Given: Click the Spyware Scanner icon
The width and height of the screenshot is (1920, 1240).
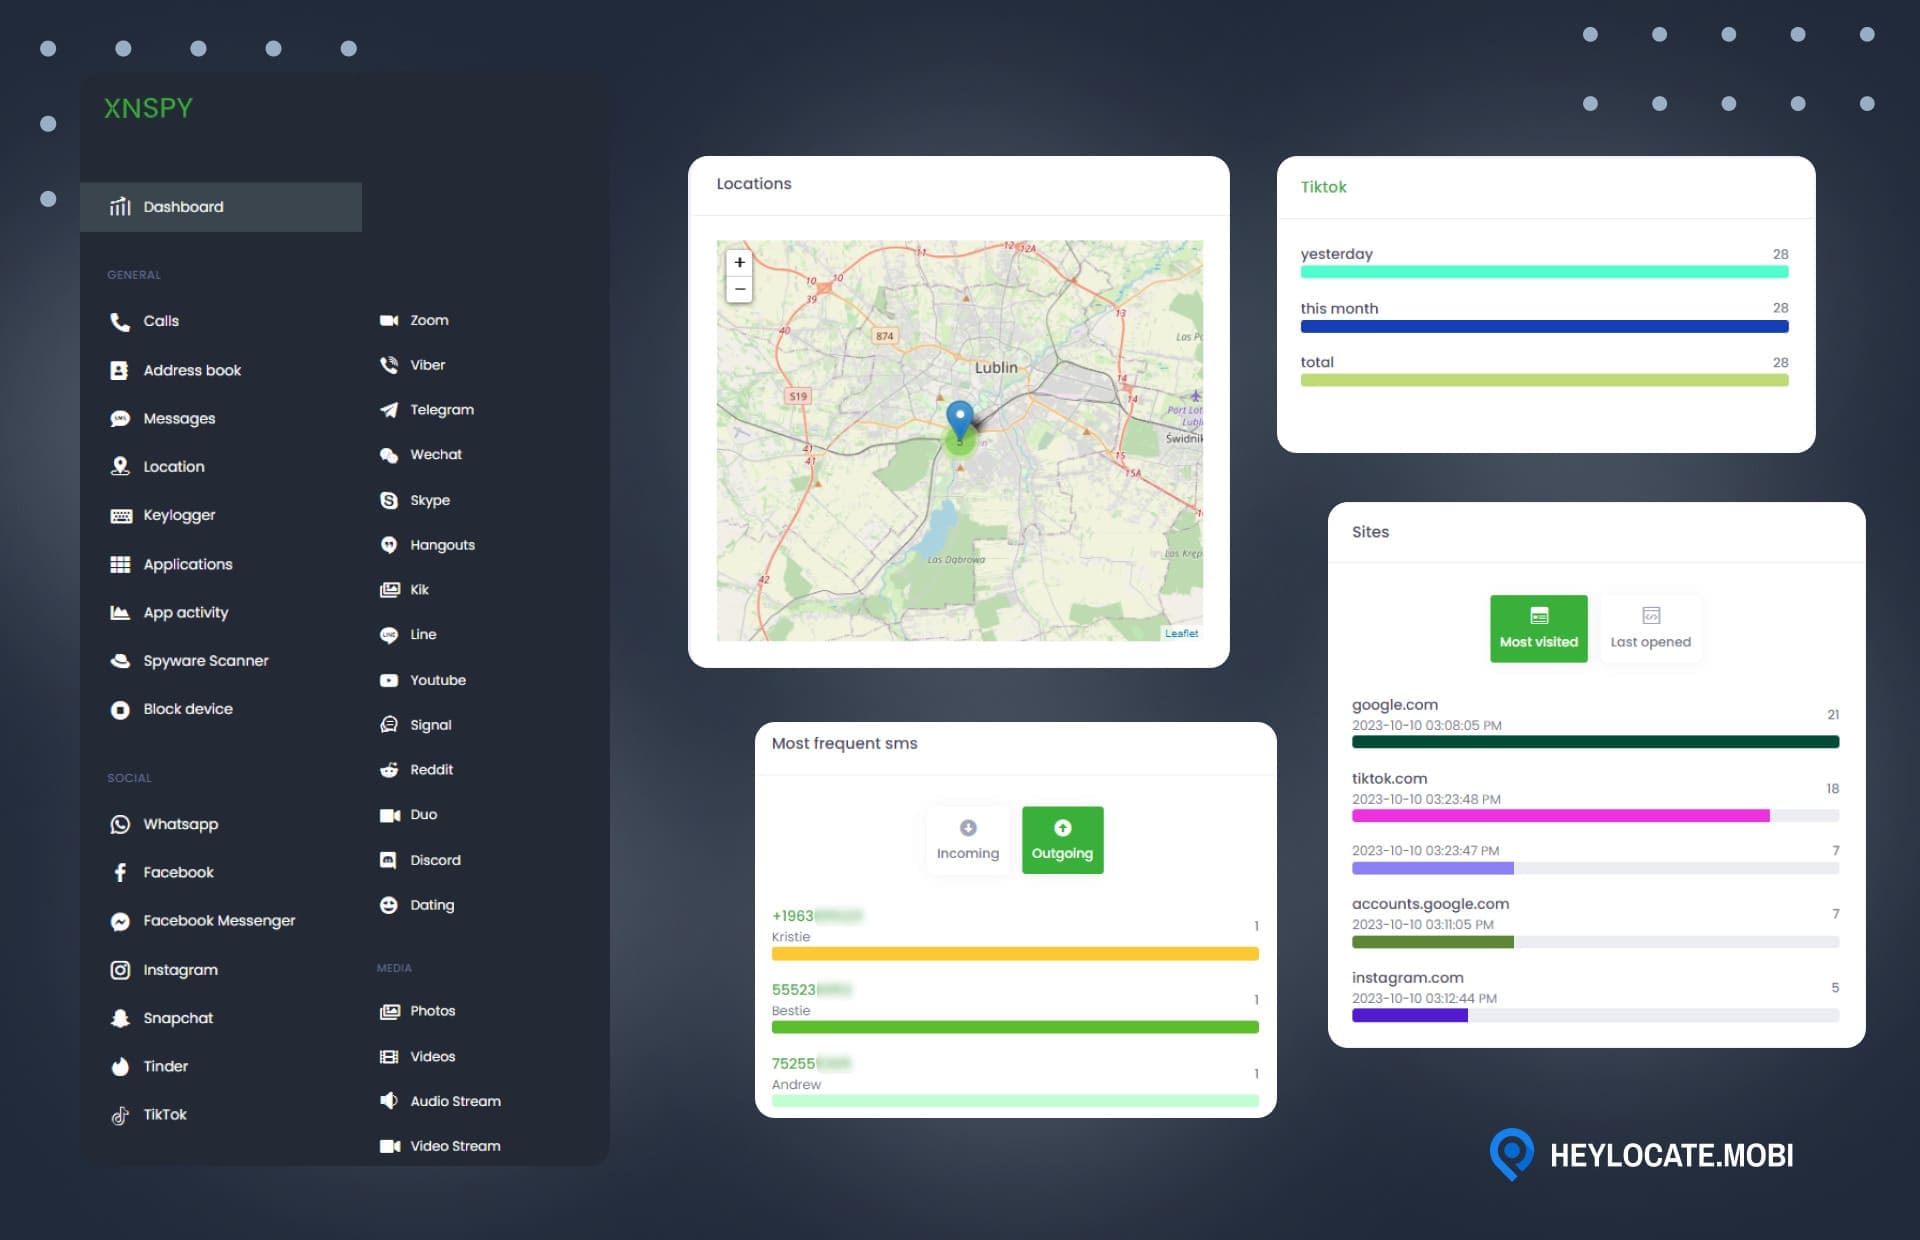Looking at the screenshot, I should click(120, 661).
